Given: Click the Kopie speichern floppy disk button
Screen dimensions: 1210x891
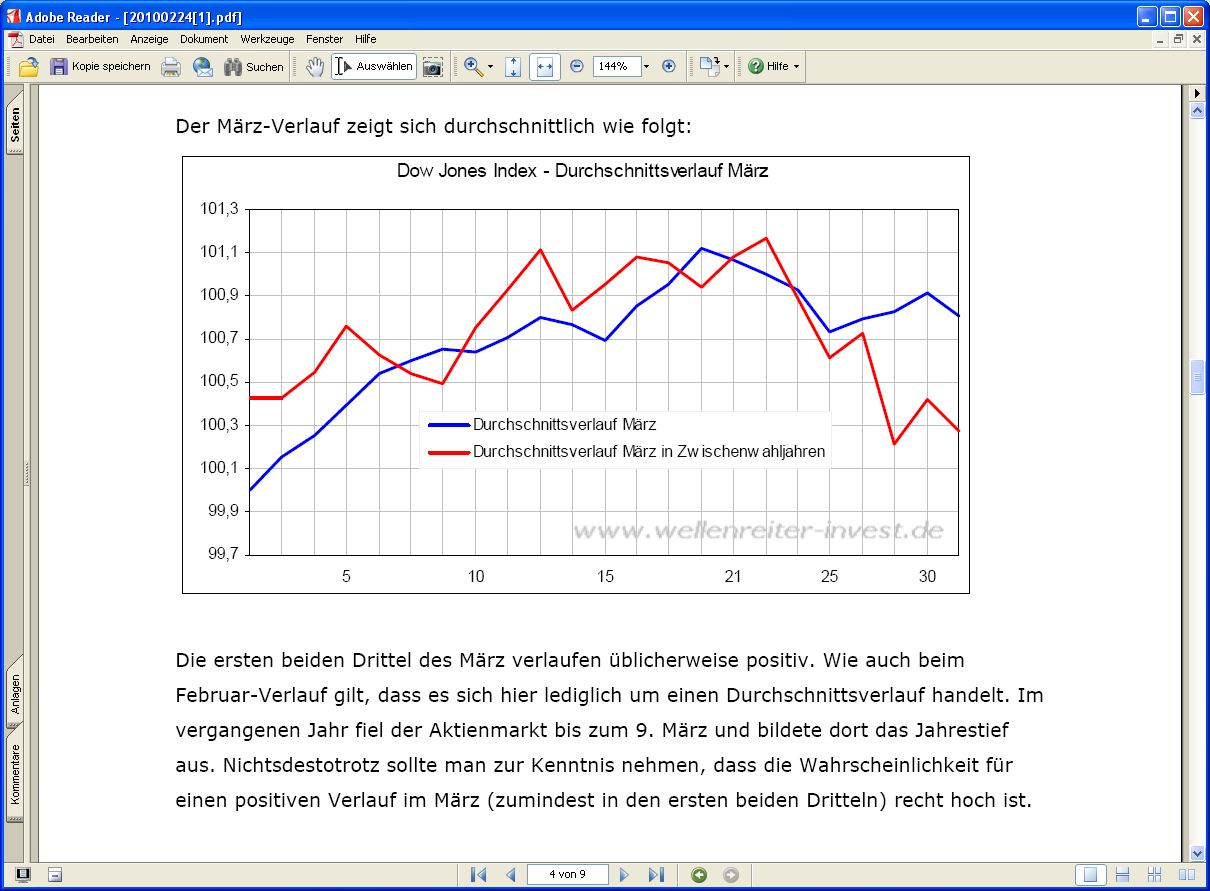Looking at the screenshot, I should pos(100,67).
